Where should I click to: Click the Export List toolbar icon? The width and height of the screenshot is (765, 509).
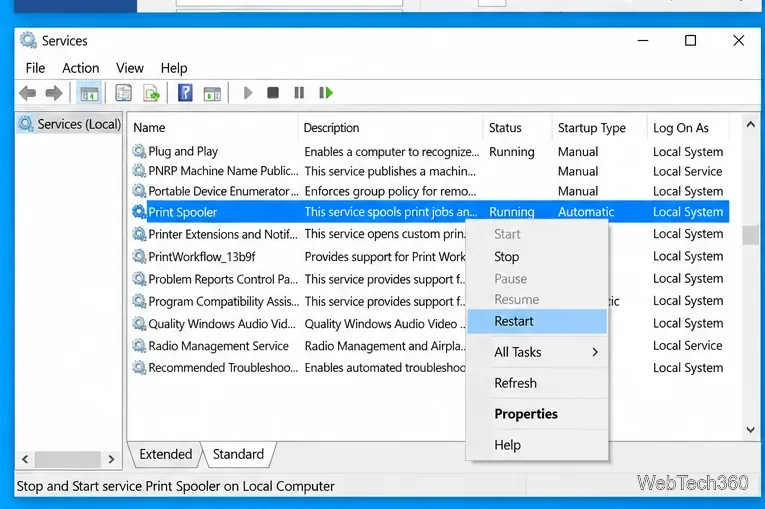pyautogui.click(x=151, y=93)
